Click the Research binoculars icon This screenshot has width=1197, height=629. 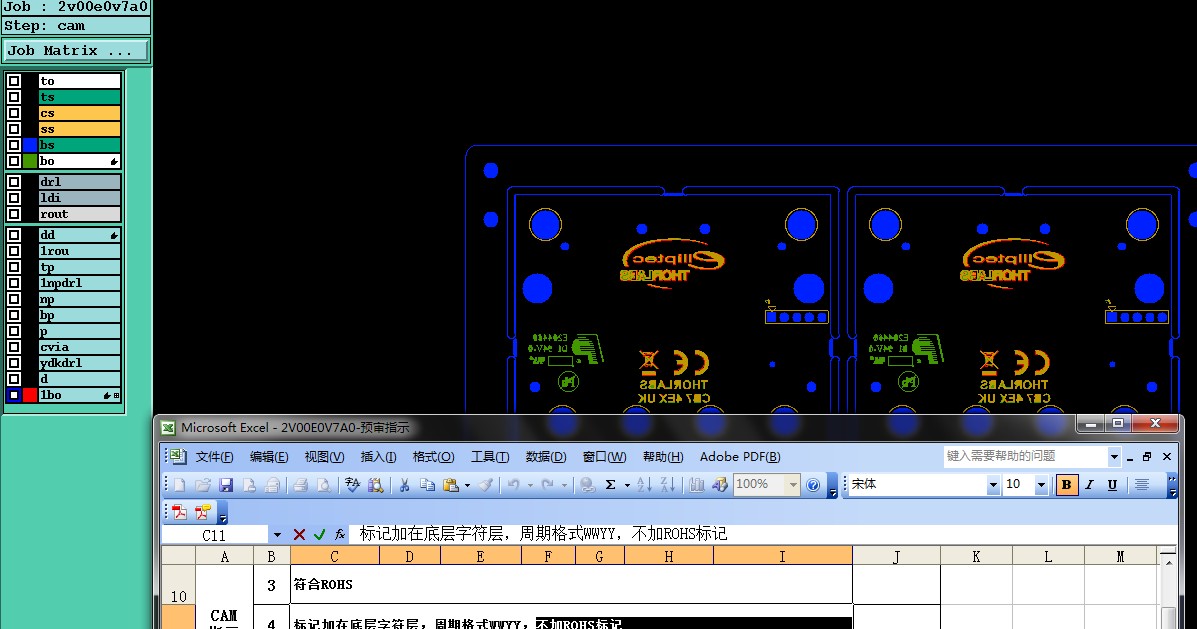pyautogui.click(x=376, y=485)
